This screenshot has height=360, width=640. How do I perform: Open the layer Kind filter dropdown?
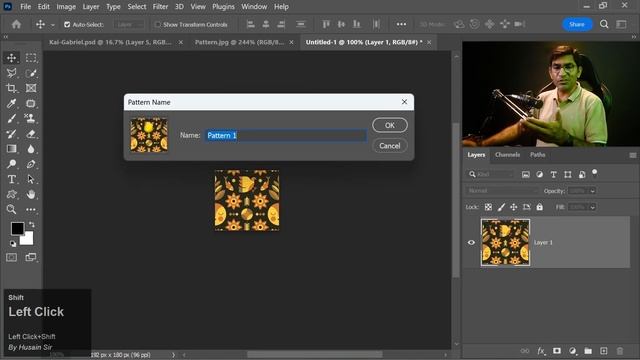491,174
